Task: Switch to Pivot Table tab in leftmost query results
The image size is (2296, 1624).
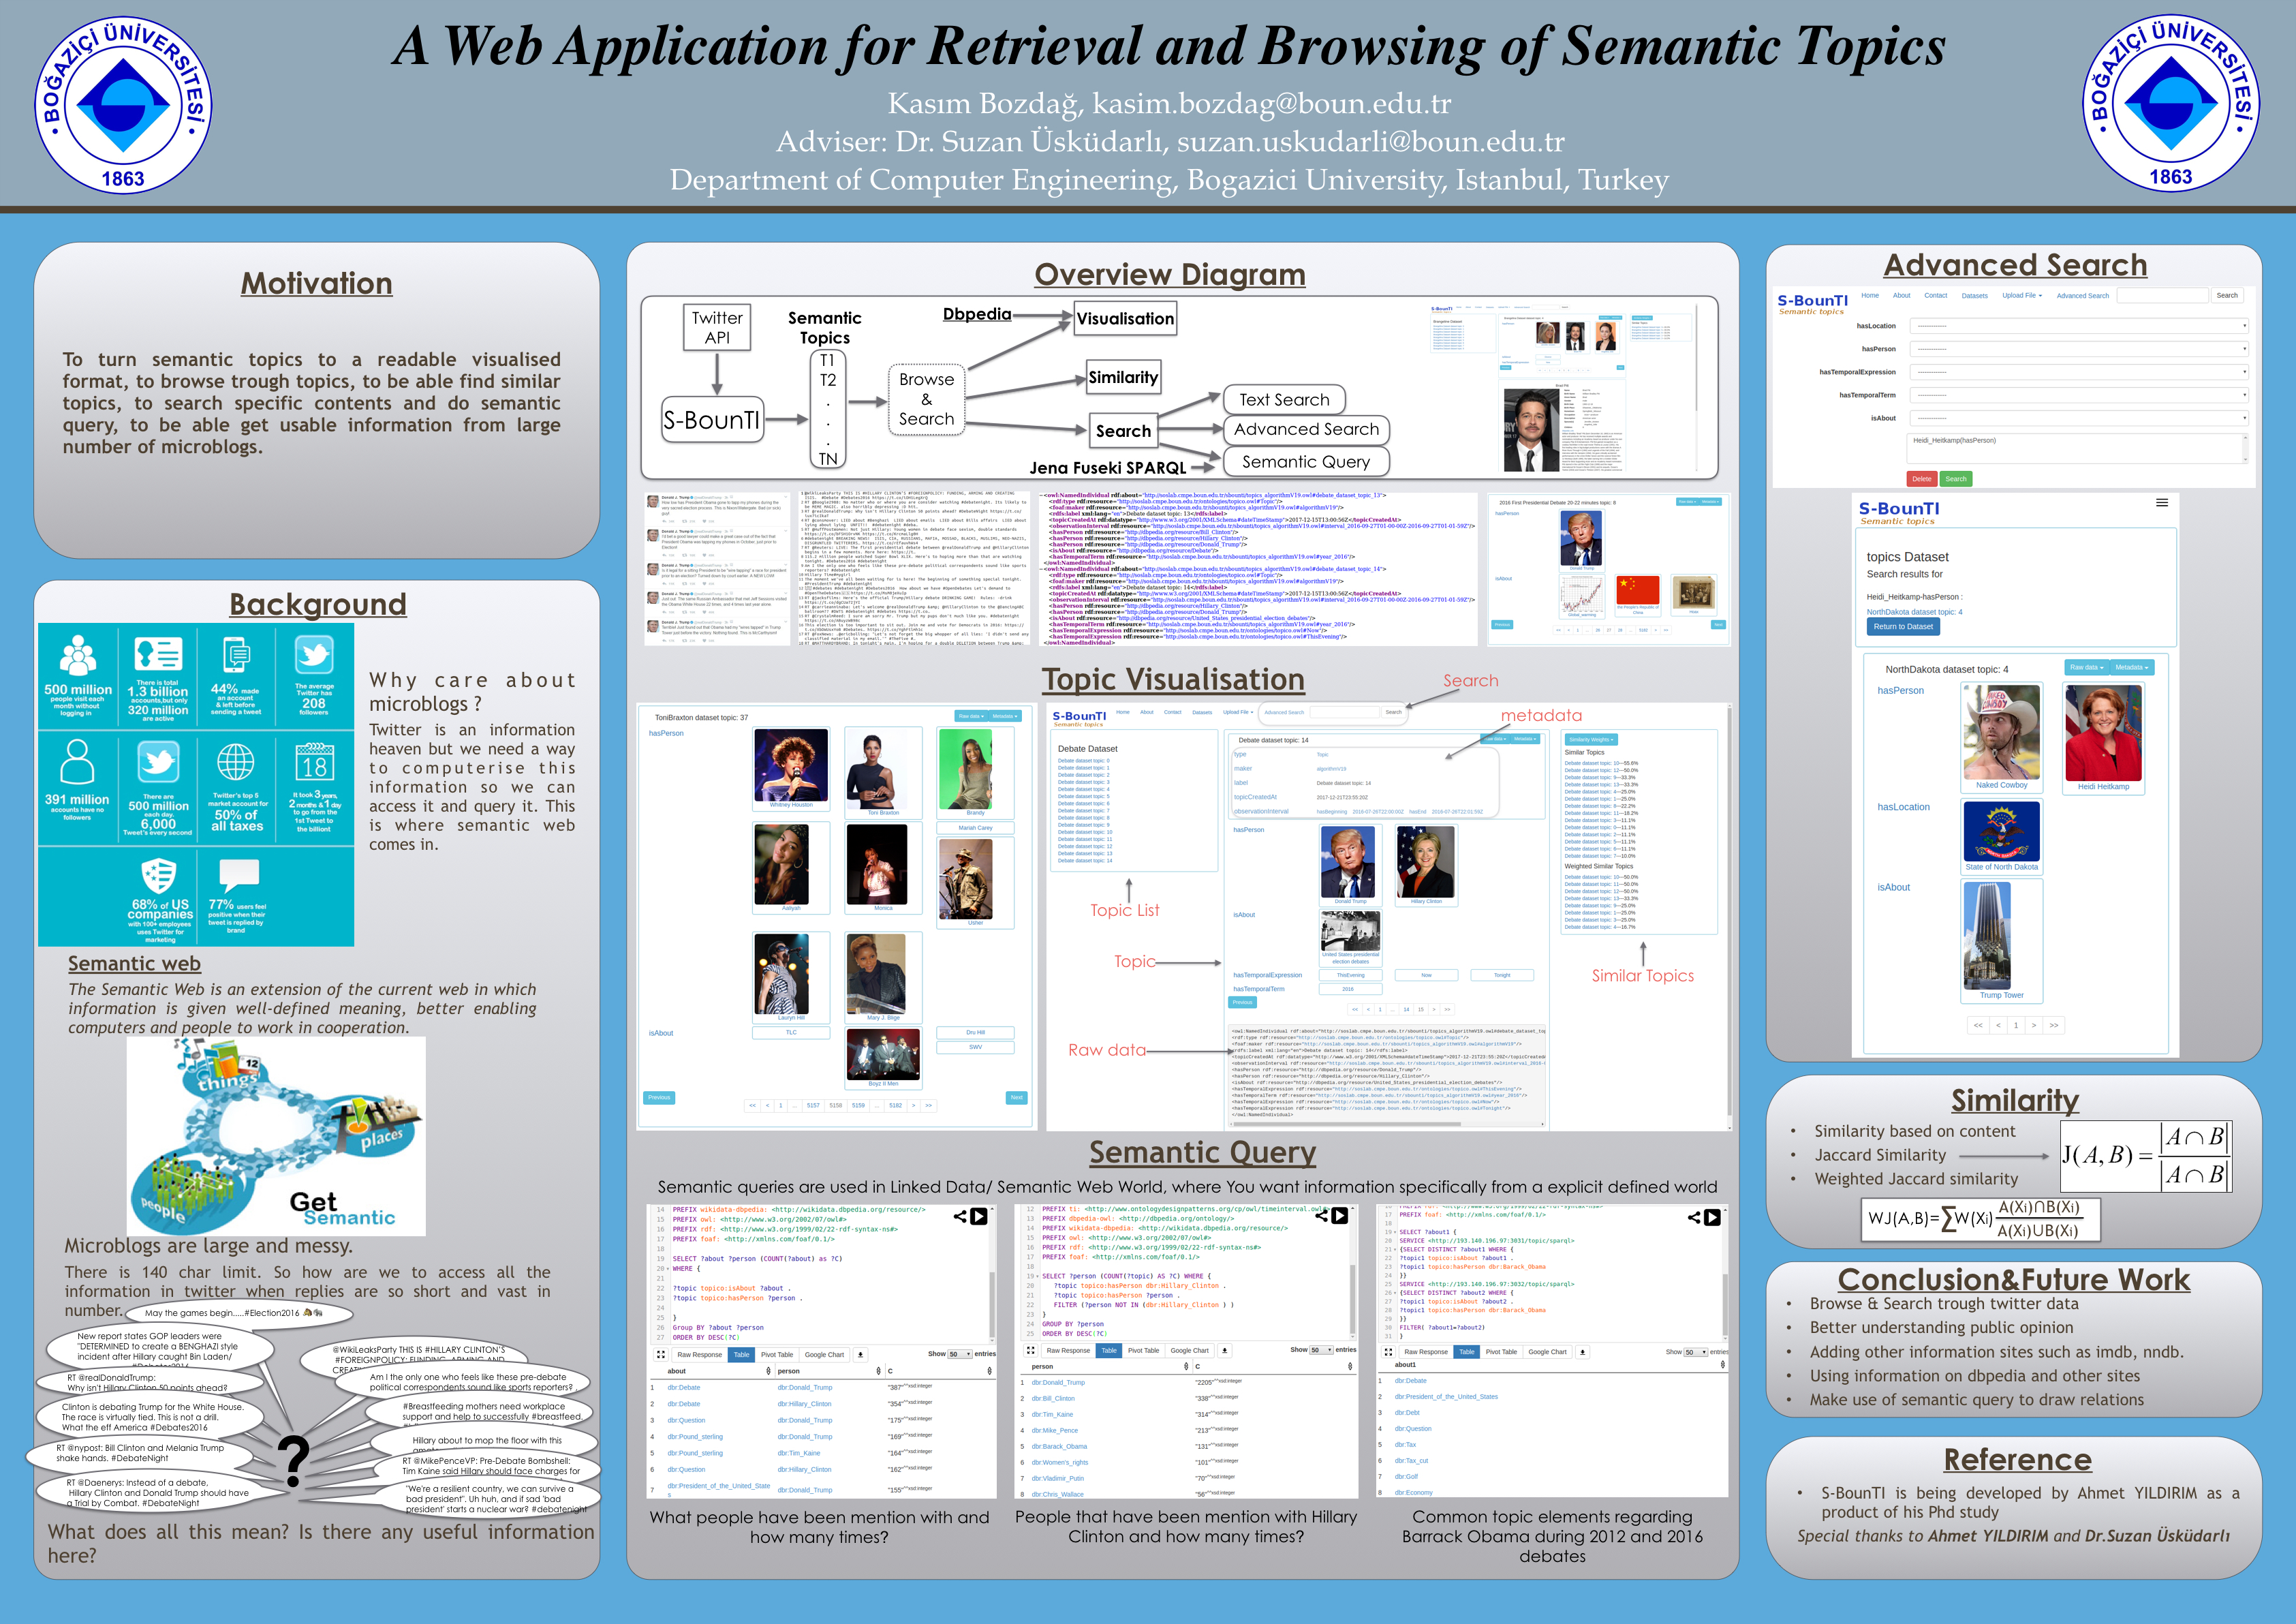Action: 776,1355
